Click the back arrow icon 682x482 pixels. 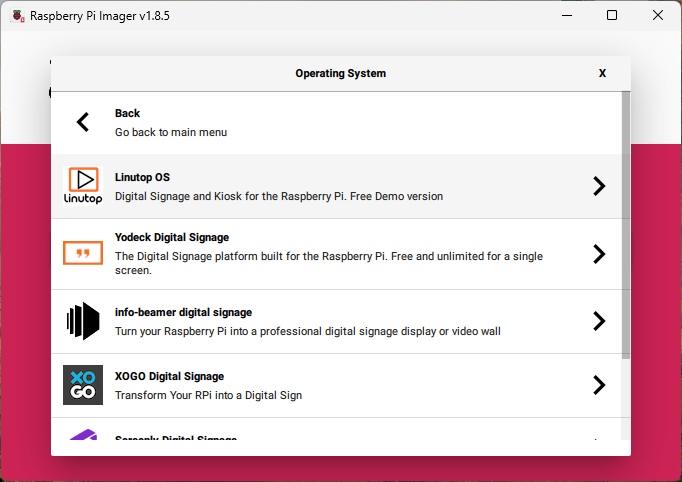pos(83,122)
